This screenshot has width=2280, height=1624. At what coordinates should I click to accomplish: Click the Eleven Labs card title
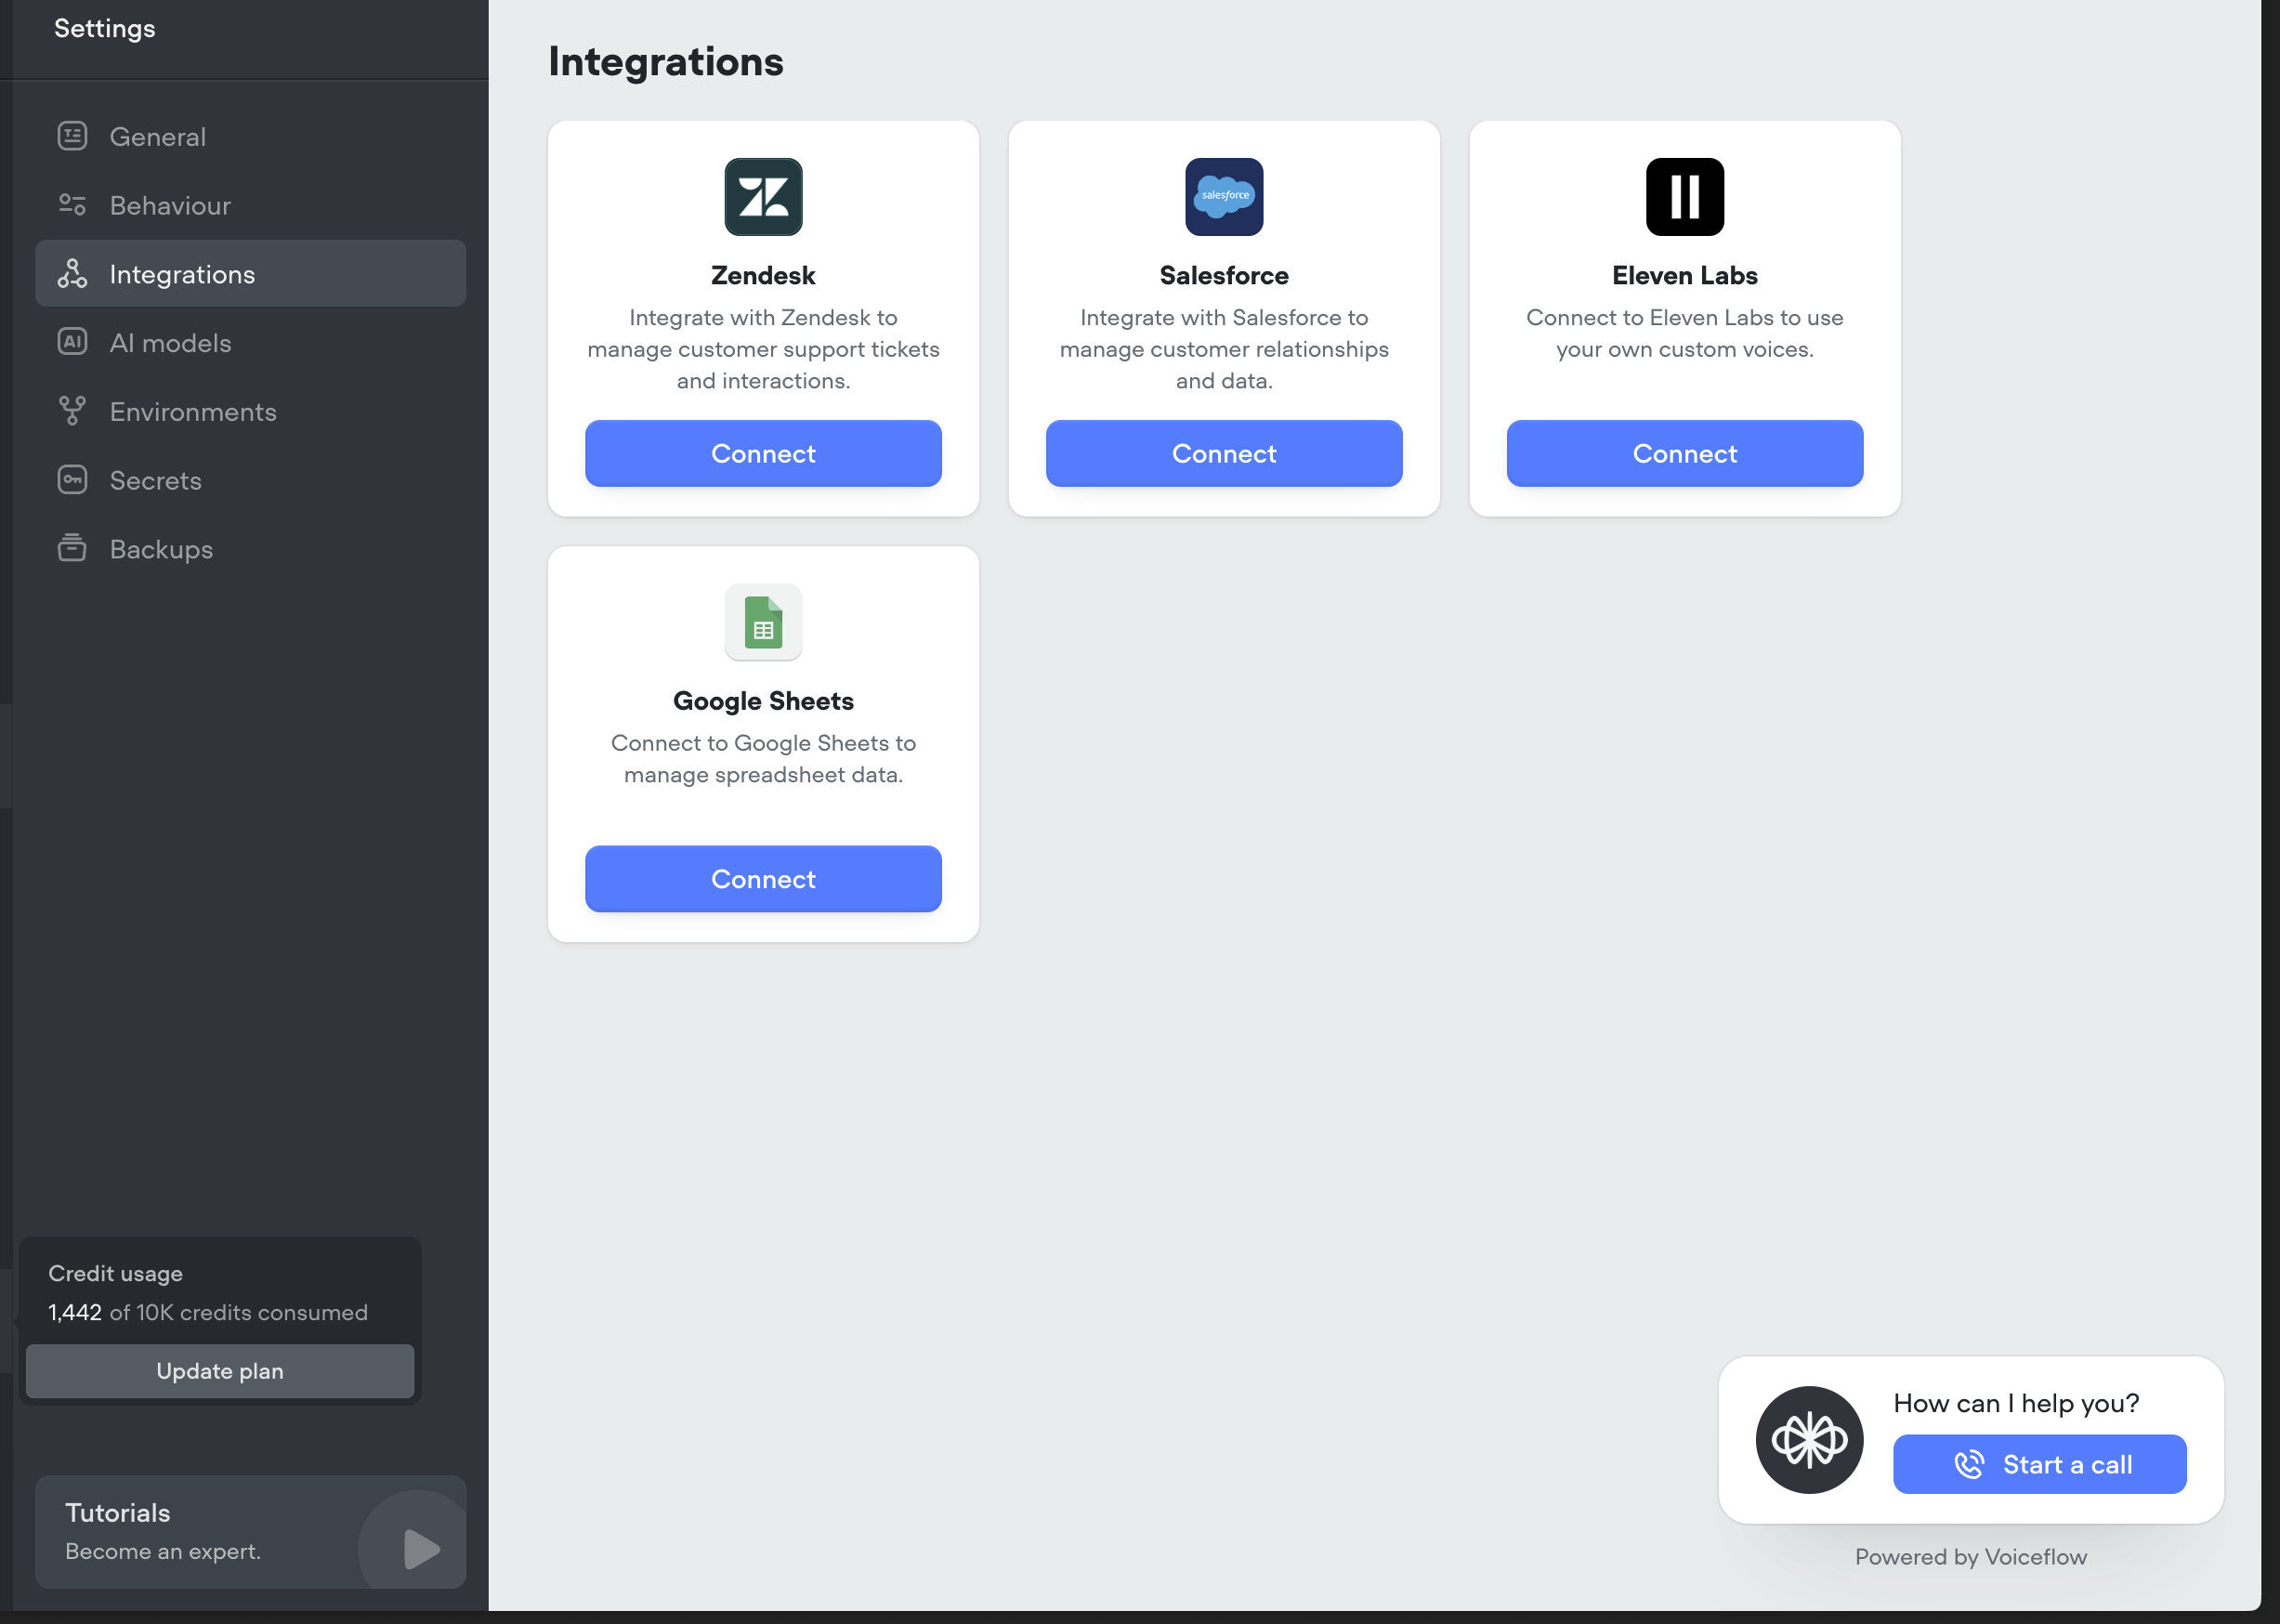(x=1685, y=275)
